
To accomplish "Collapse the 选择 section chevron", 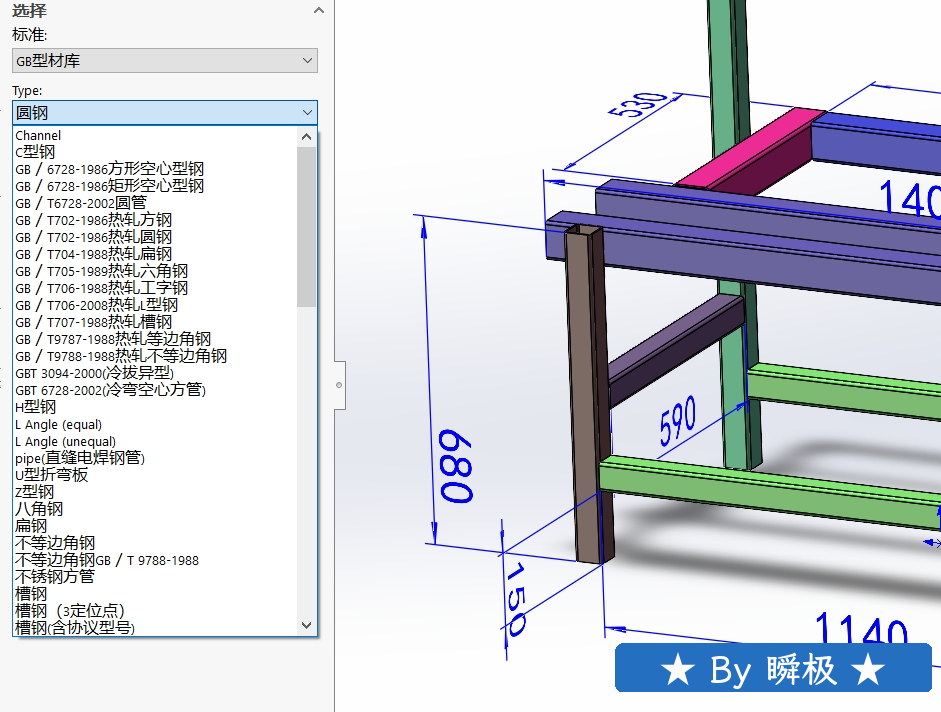I will (318, 11).
